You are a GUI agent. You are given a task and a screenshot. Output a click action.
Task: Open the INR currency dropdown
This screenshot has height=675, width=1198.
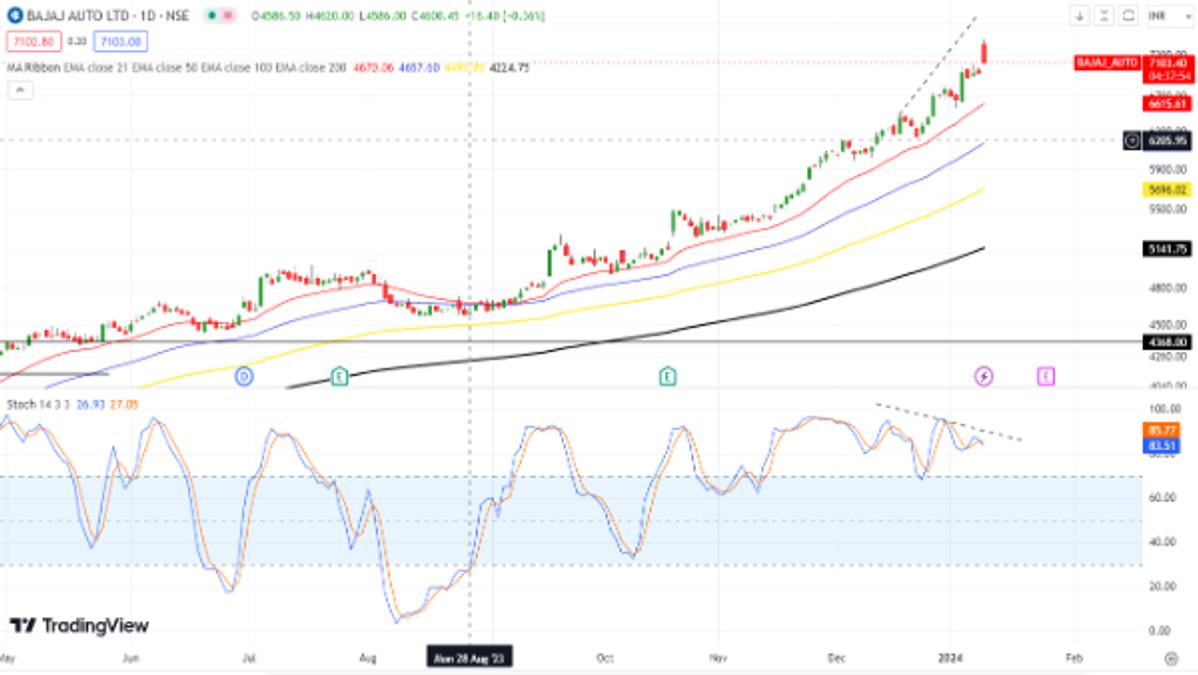pyautogui.click(x=1169, y=16)
